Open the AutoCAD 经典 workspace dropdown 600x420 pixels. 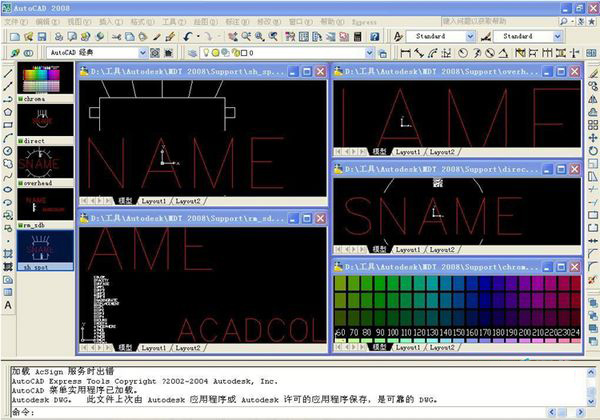tap(142, 52)
